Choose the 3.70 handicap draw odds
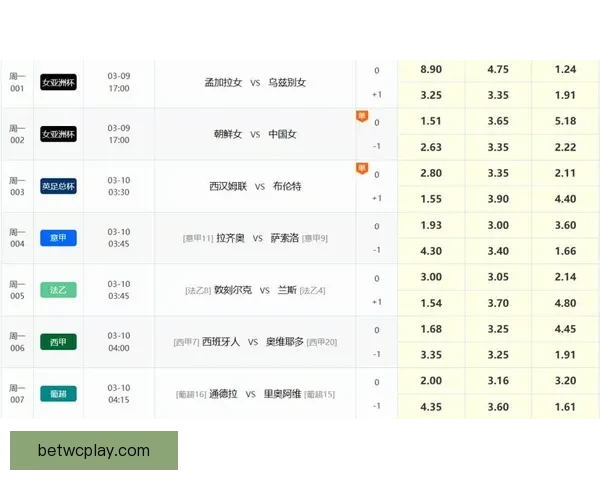The width and height of the screenshot is (600, 480). tap(498, 303)
